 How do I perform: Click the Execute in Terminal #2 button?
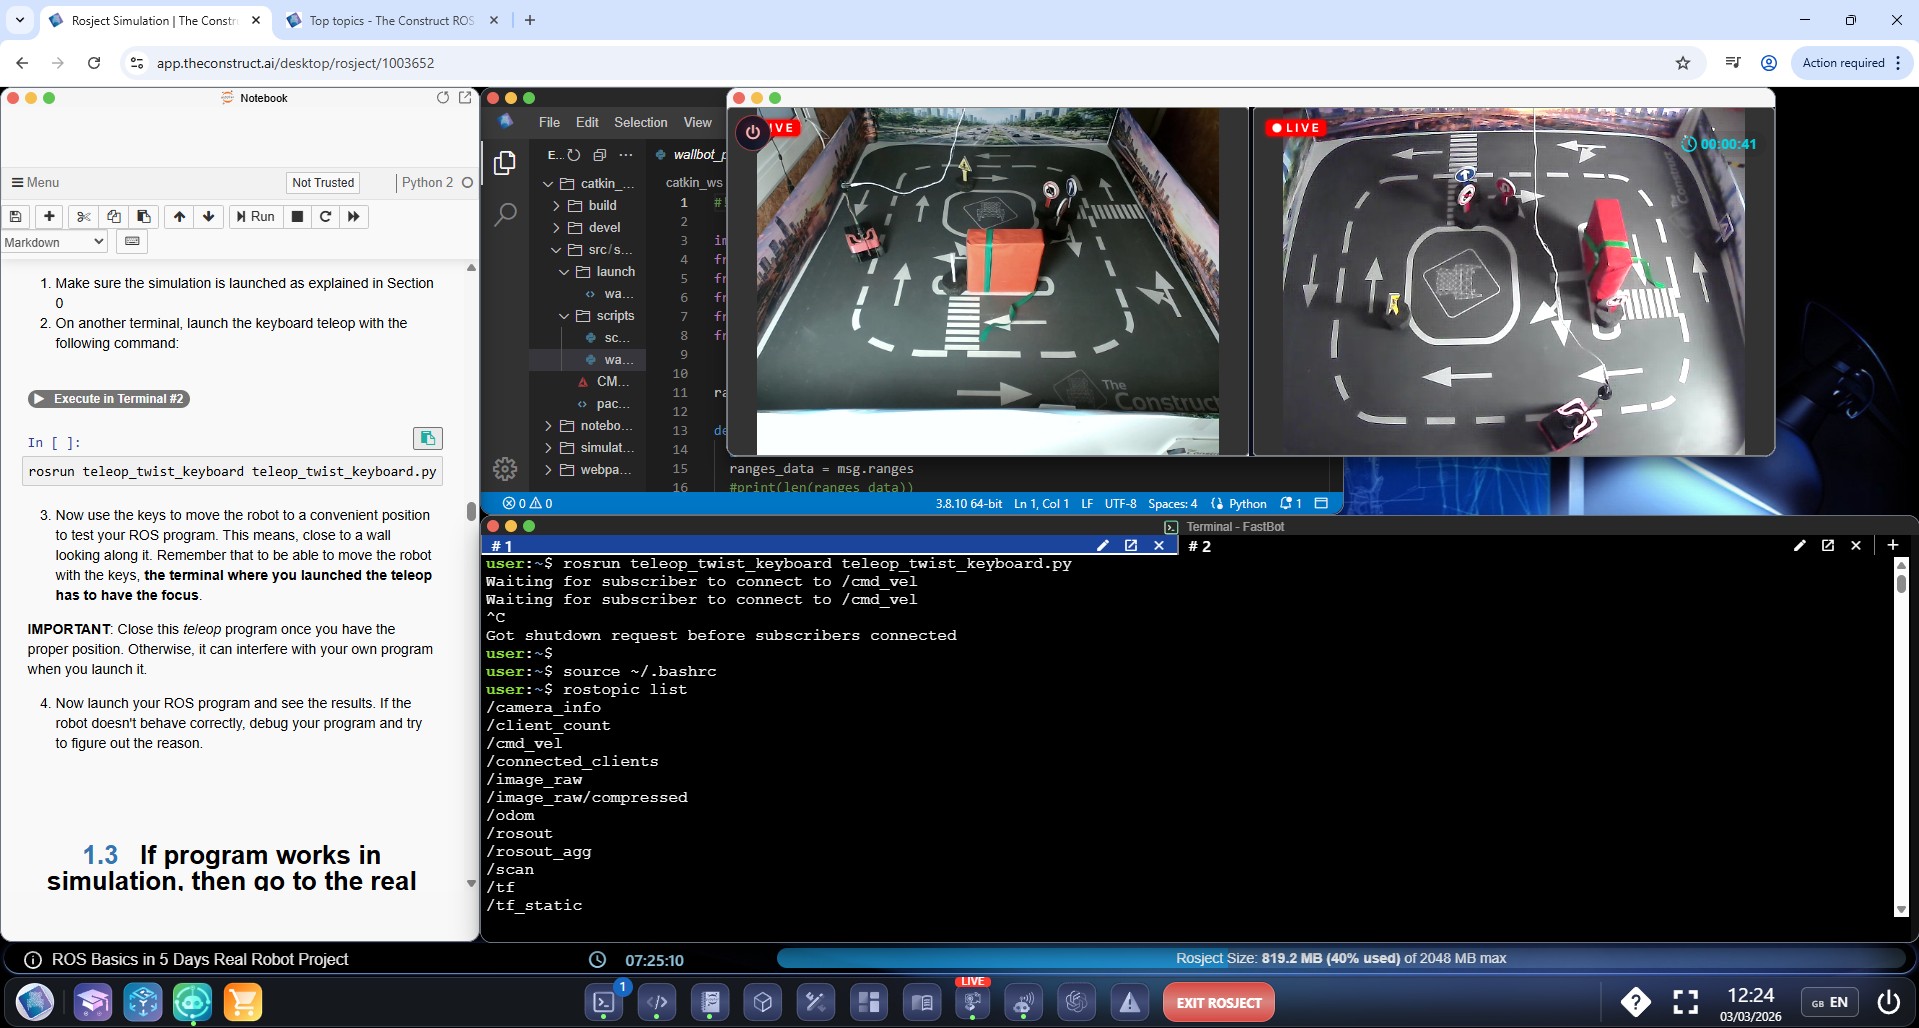pos(109,399)
